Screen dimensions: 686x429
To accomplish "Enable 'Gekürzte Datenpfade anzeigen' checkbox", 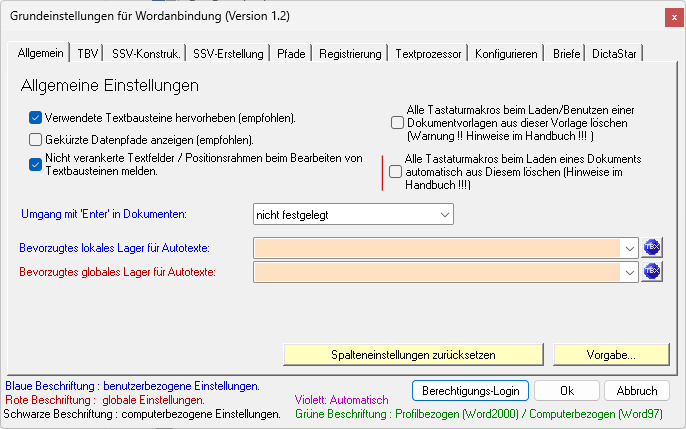I will [36, 139].
